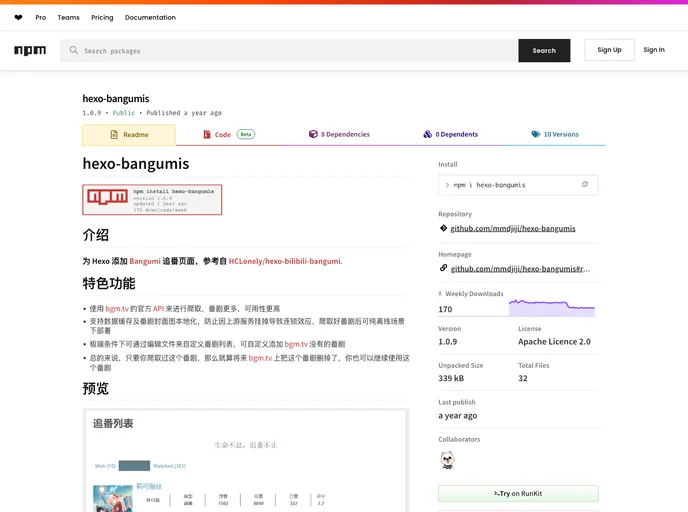
Task: Click the Total Files value 32
Action: (523, 378)
